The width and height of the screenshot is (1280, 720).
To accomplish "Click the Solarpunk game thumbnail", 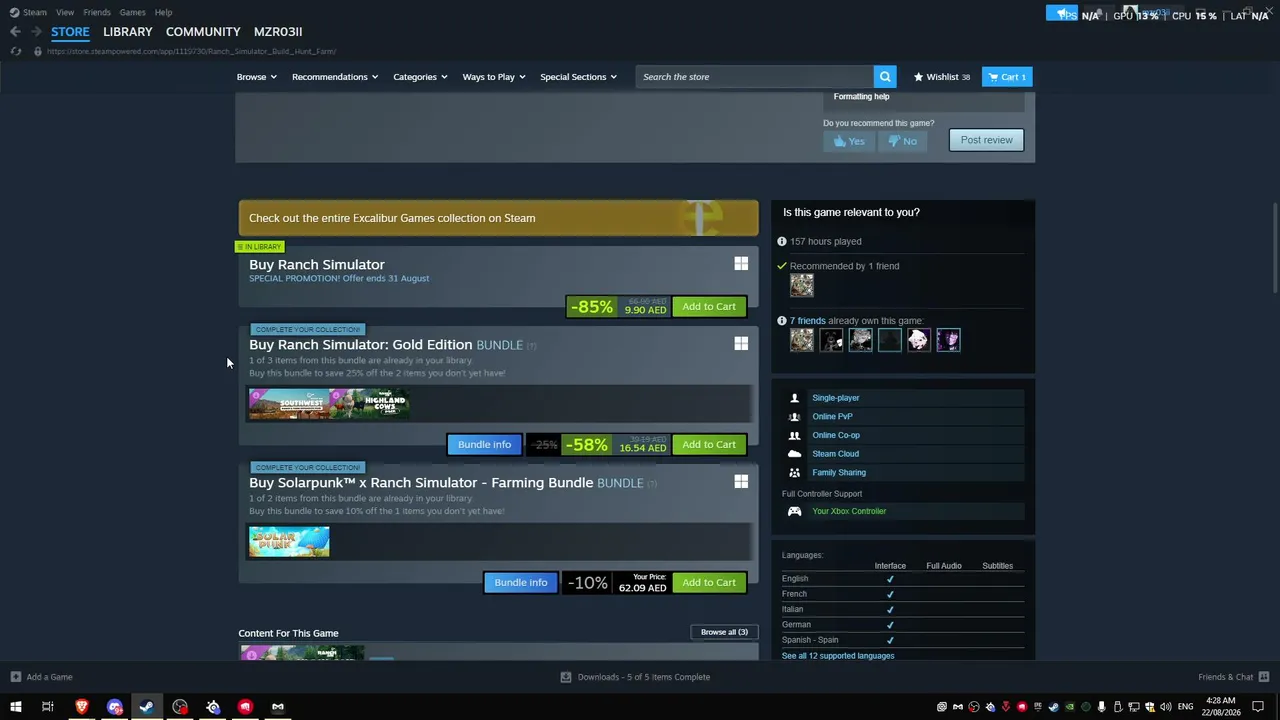I will click(x=289, y=542).
